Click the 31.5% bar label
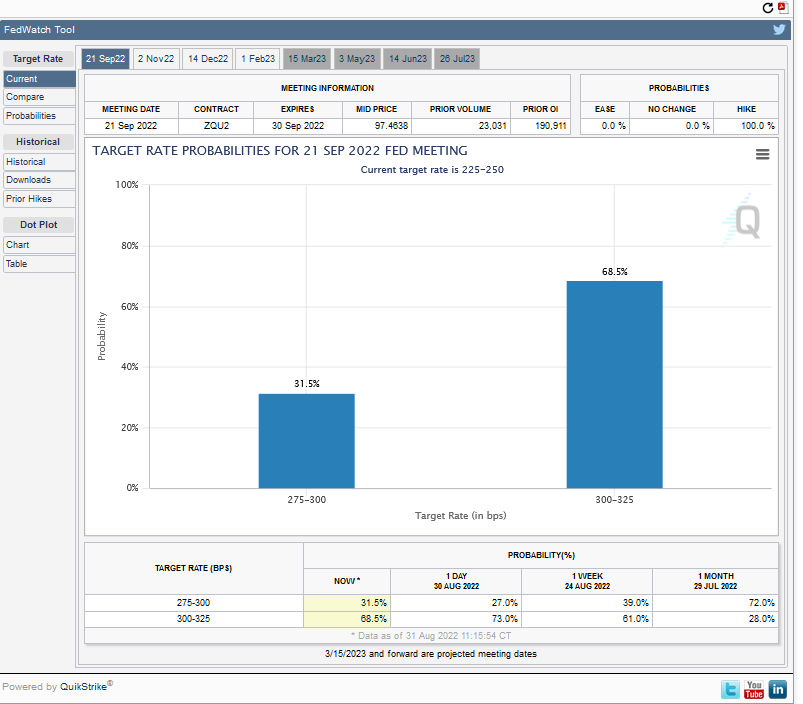Image resolution: width=803 pixels, height=704 pixels. point(306,383)
